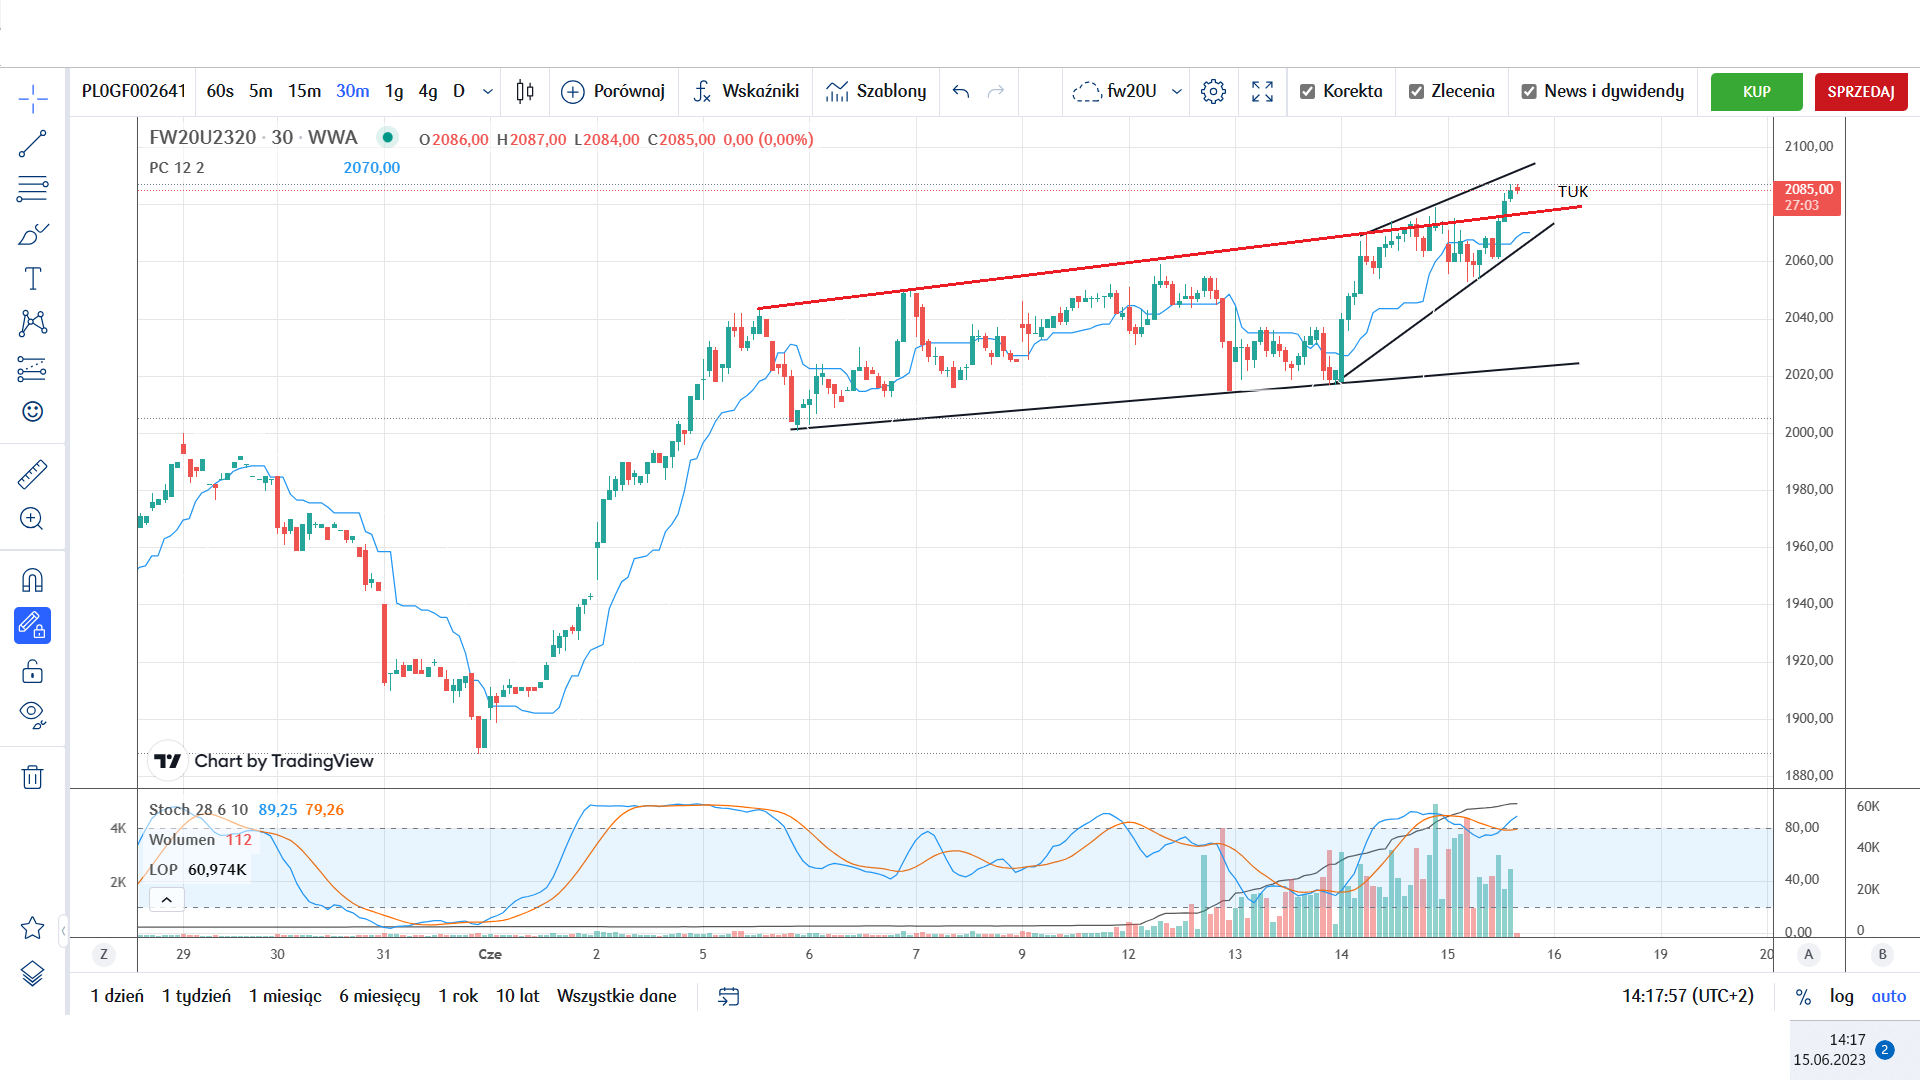Viewport: 1920px width, 1080px height.
Task: Disable News i dywidendy checkbox
Action: [1529, 92]
